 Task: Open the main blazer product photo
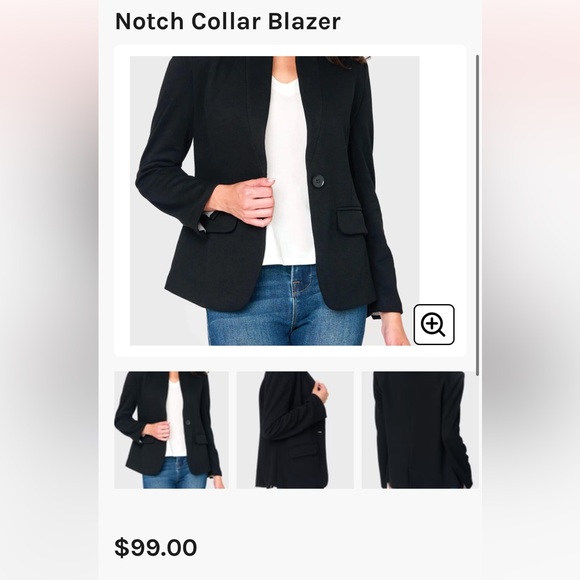pyautogui.click(x=274, y=201)
